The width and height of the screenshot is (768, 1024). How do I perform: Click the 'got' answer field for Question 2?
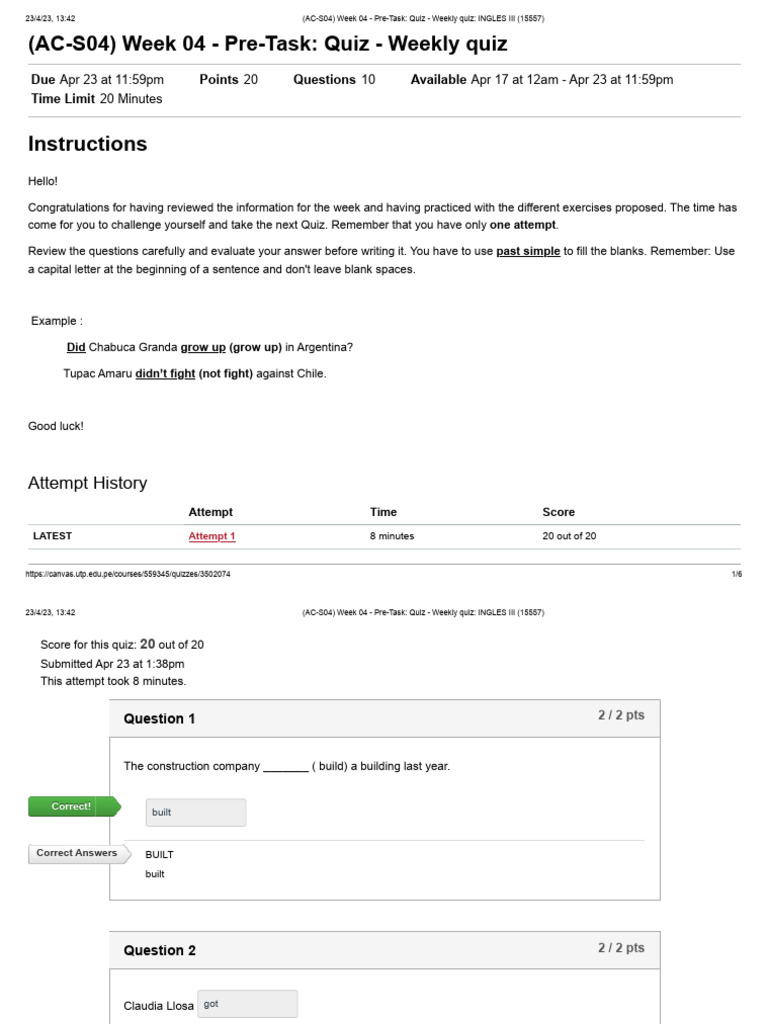click(x=248, y=1004)
